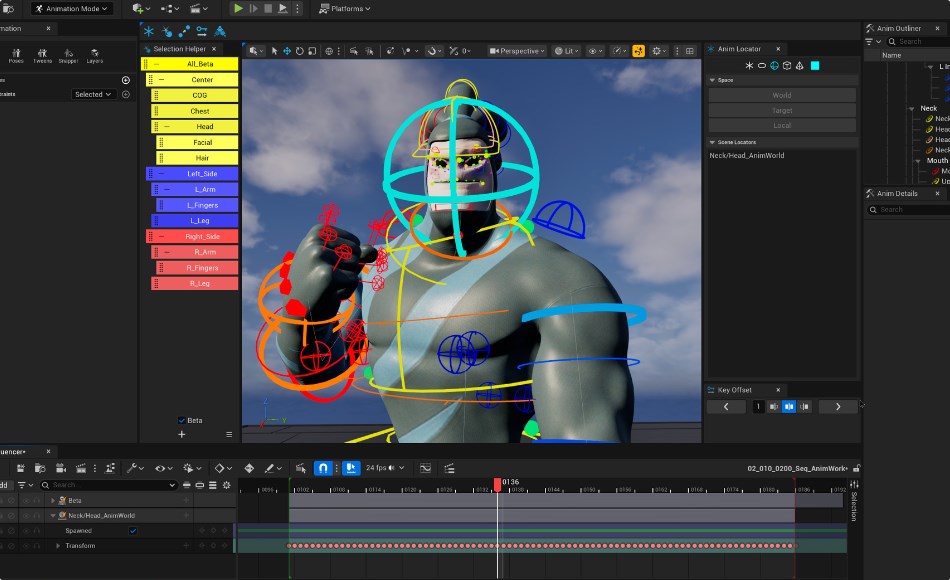The width and height of the screenshot is (950, 580).
Task: Uncheck the Spawned checkbox in Sequencer
Action: 133,531
